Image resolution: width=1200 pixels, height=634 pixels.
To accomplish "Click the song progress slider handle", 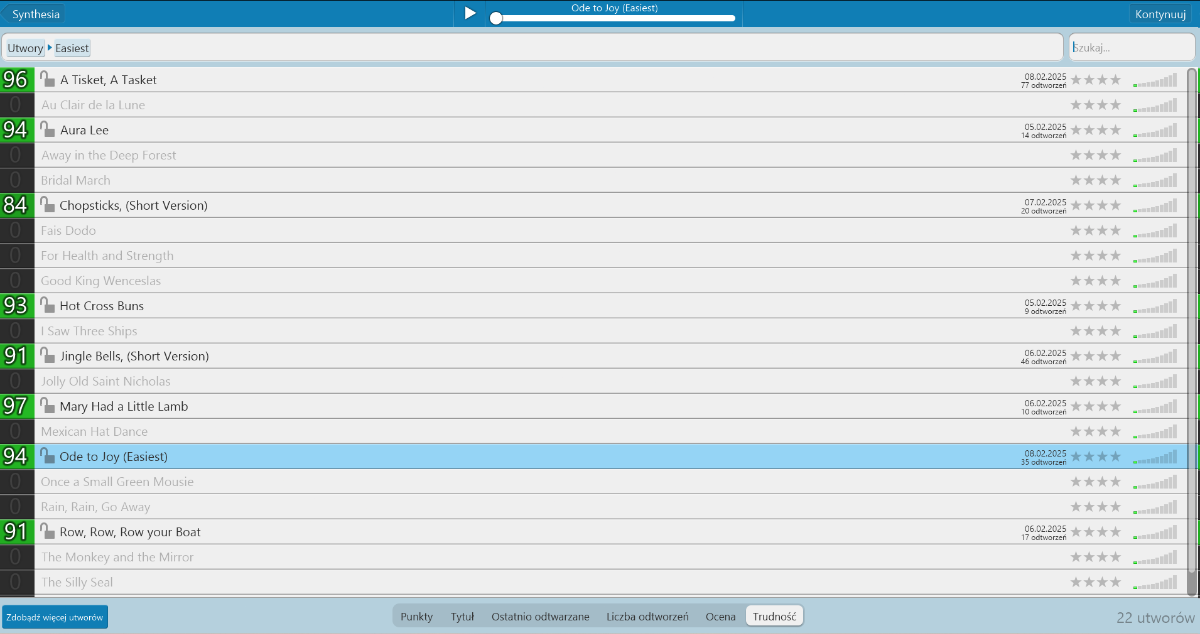I will point(496,18).
